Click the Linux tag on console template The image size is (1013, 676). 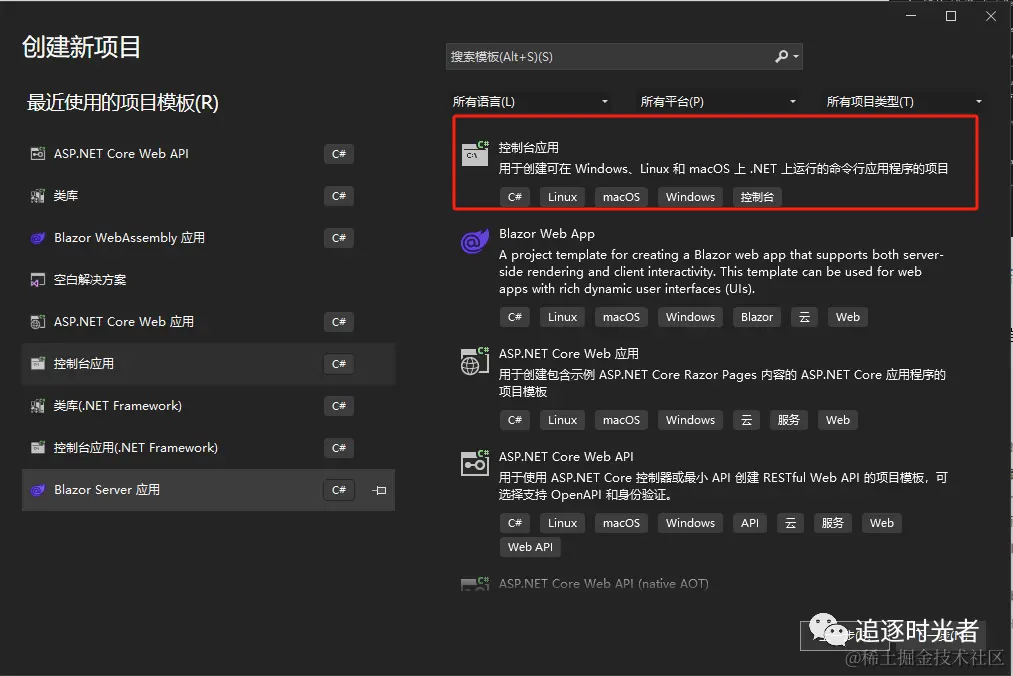coord(563,197)
